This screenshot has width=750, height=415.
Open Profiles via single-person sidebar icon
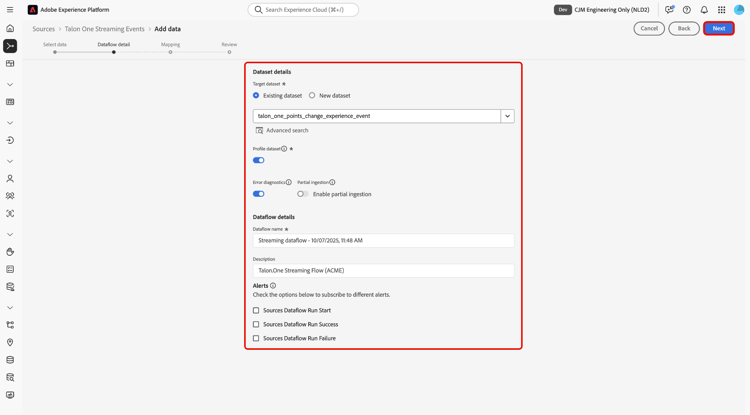point(10,178)
